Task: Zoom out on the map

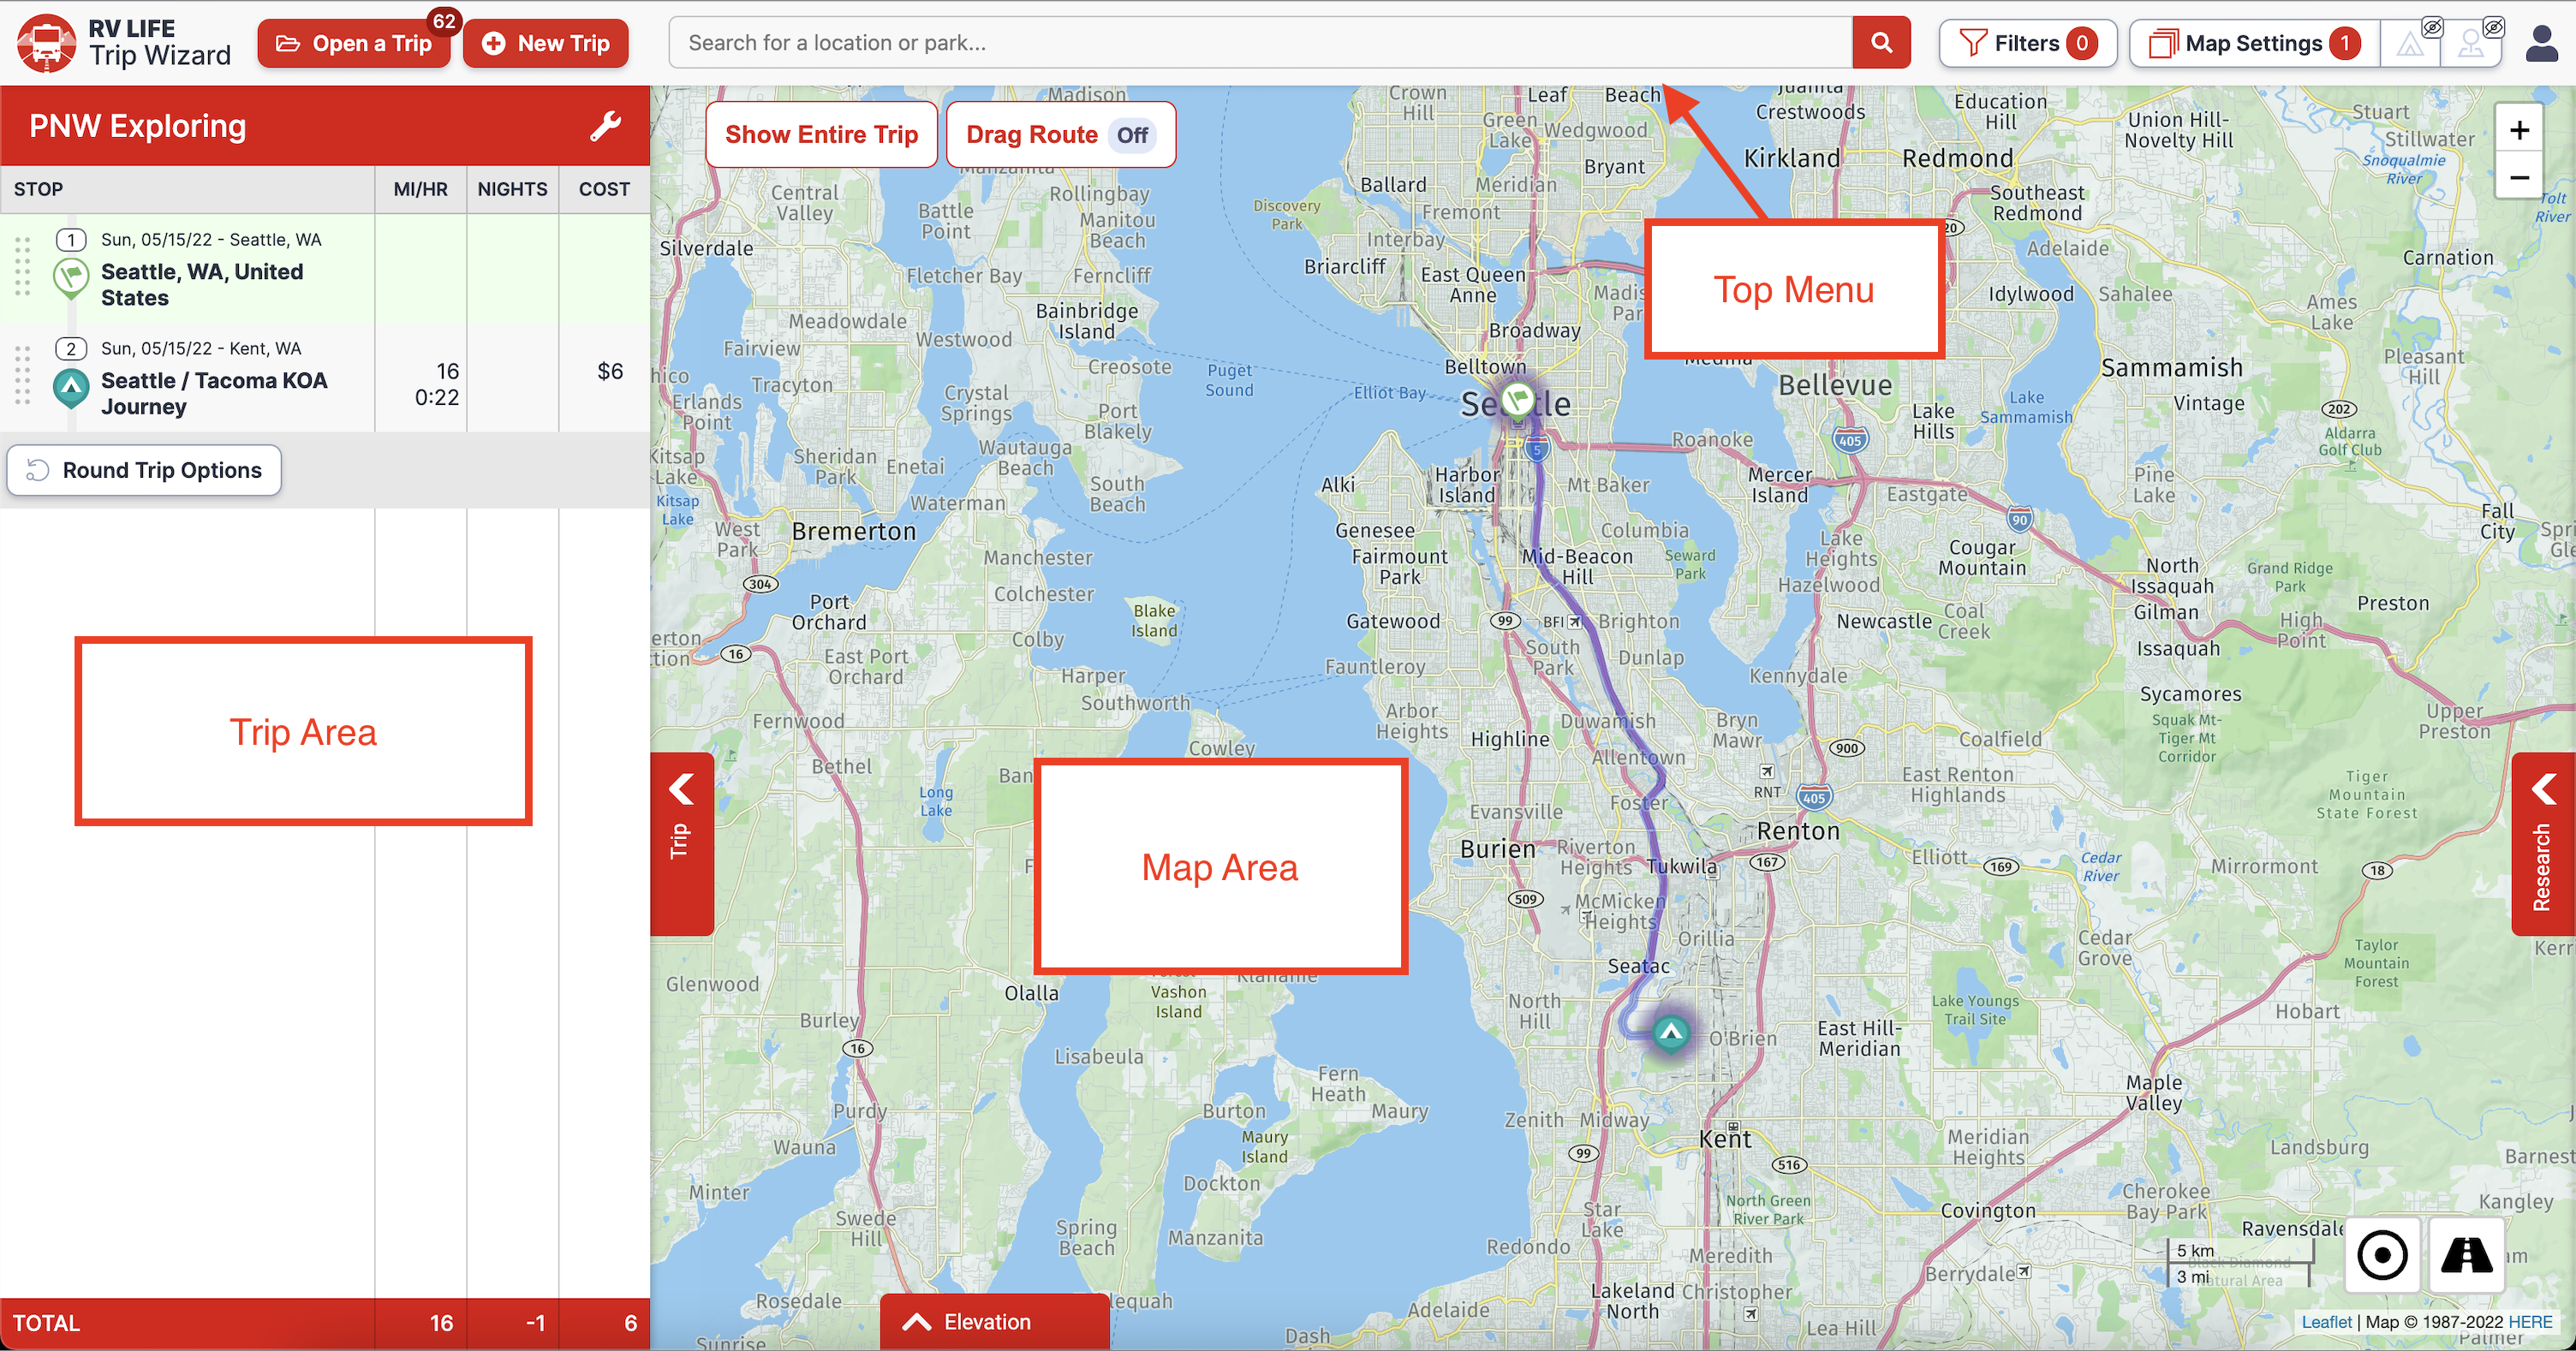Action: [x=2519, y=178]
